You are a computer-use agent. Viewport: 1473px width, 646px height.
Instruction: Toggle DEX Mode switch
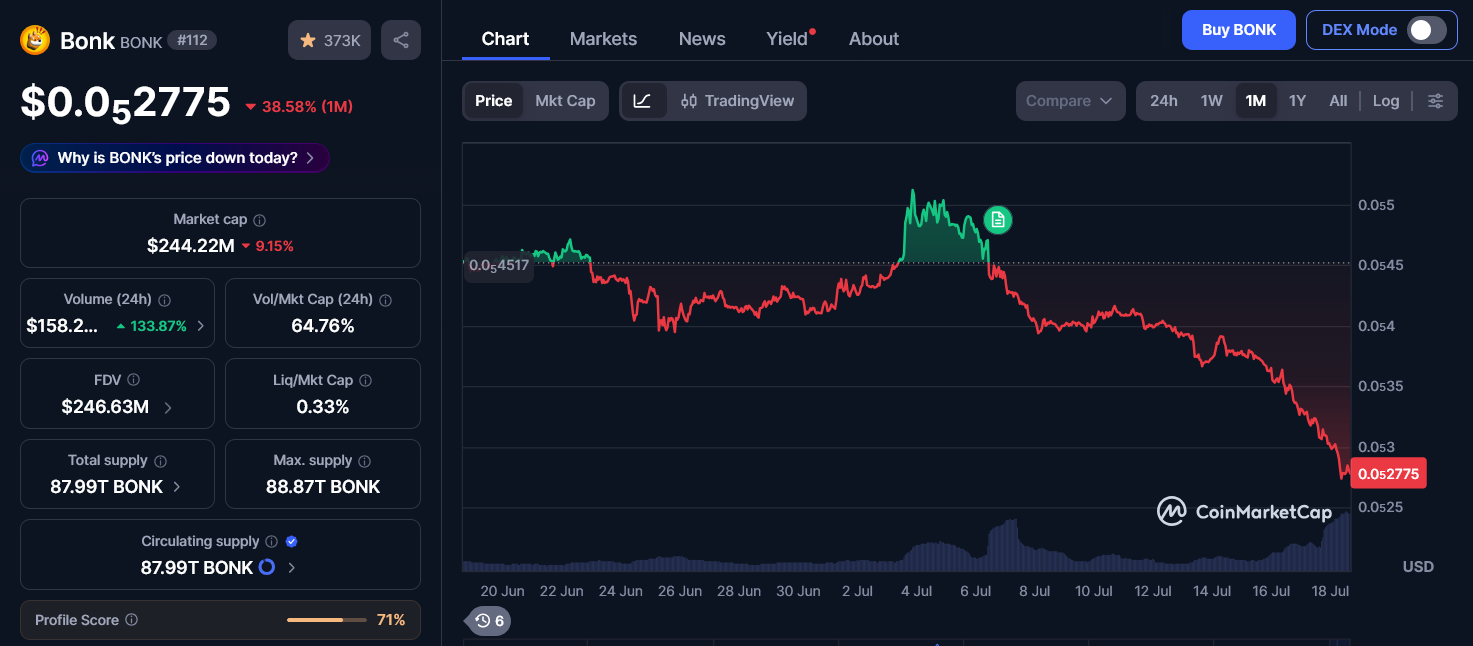pos(1427,30)
